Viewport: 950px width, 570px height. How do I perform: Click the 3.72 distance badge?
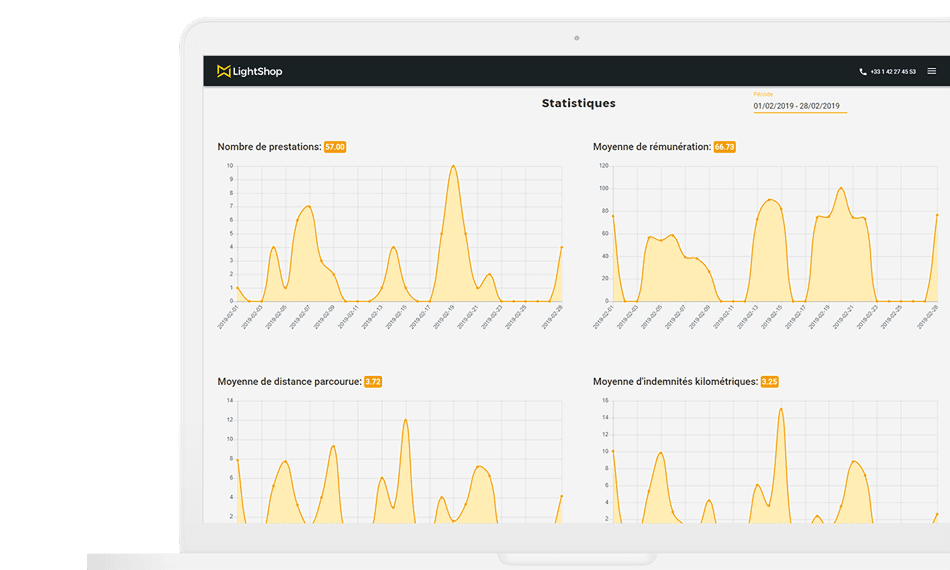[373, 382]
